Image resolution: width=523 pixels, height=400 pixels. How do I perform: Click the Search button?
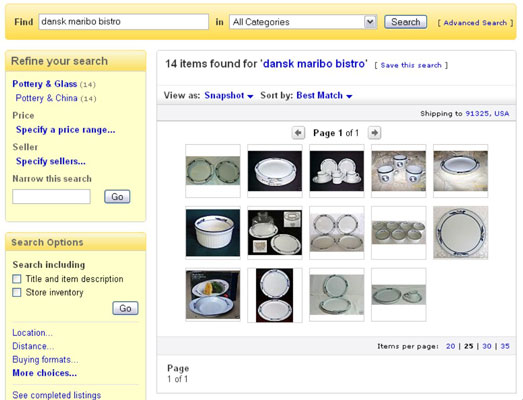tap(405, 22)
